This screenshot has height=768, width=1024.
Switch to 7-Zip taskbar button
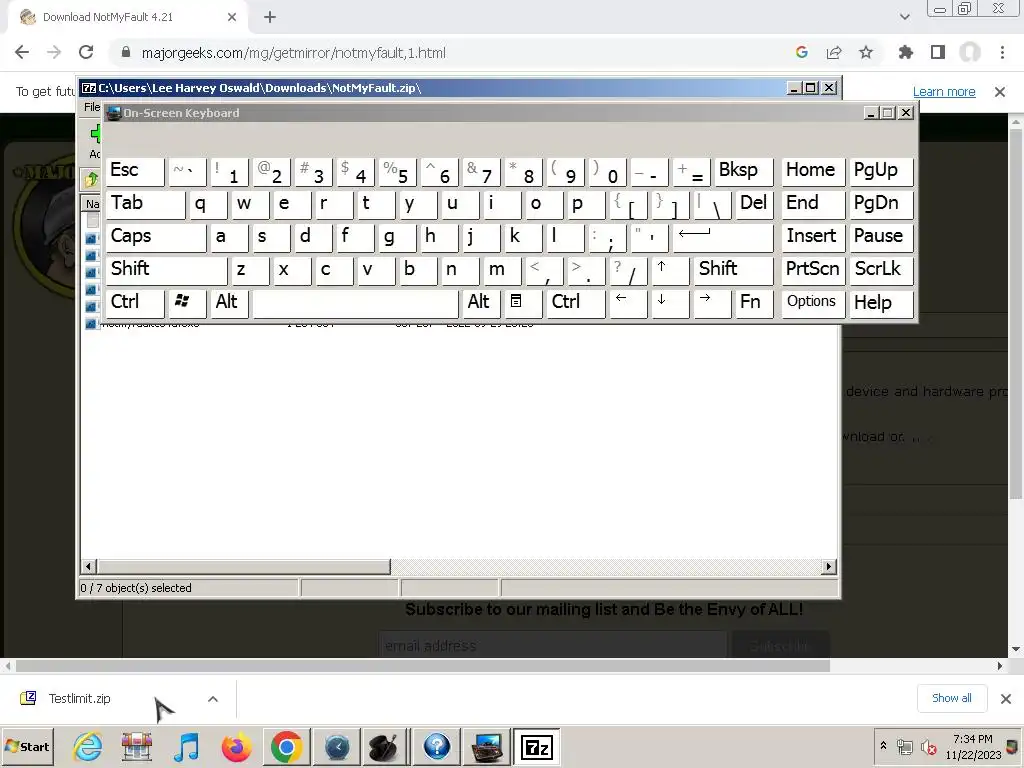point(536,747)
